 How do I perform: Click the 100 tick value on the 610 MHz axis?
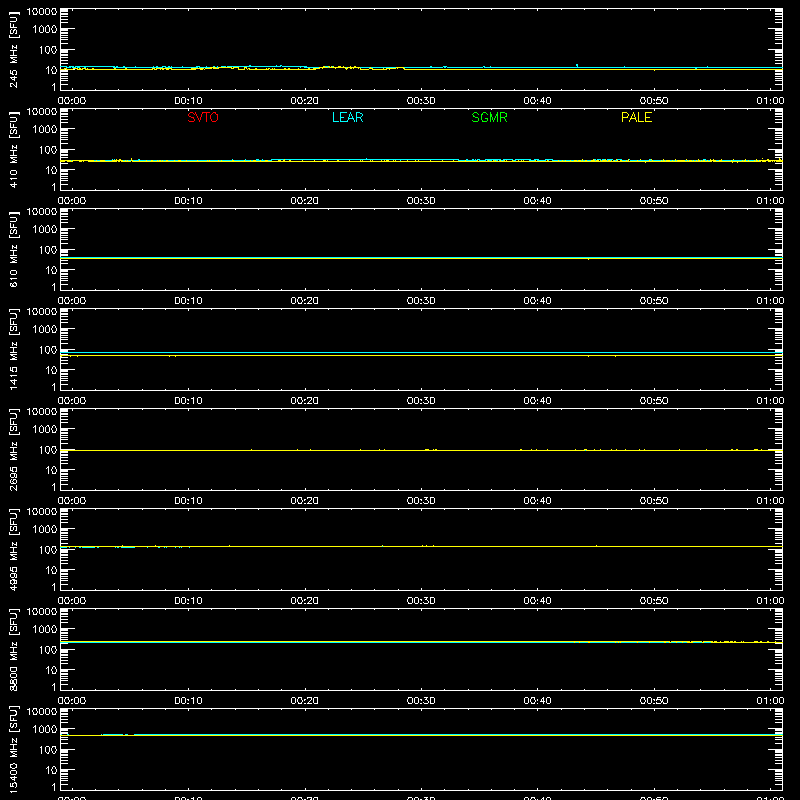(48, 250)
